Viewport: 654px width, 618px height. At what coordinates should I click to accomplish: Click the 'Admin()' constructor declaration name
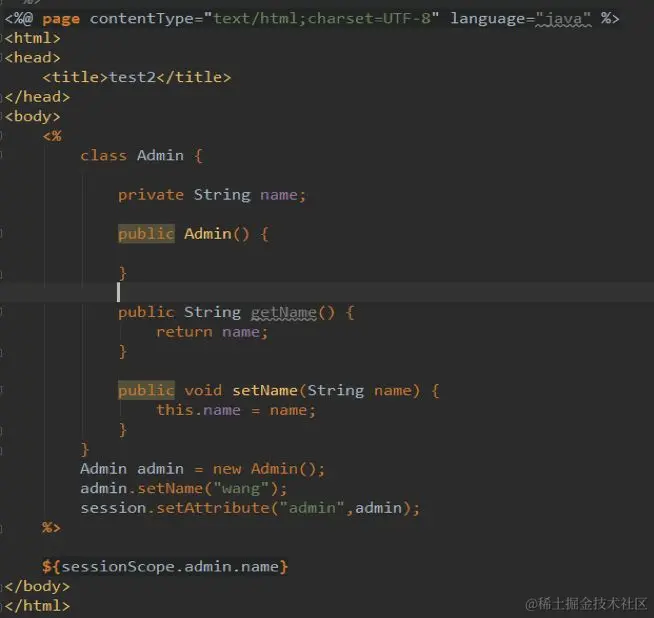[216, 234]
